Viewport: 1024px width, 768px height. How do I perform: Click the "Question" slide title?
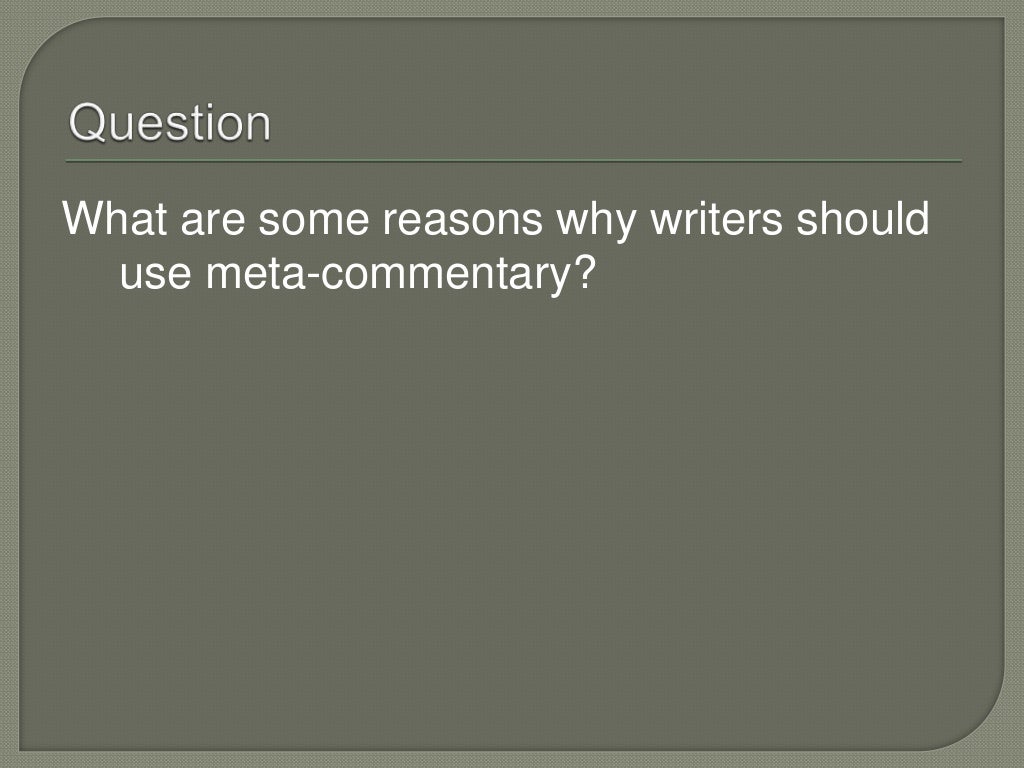(170, 124)
